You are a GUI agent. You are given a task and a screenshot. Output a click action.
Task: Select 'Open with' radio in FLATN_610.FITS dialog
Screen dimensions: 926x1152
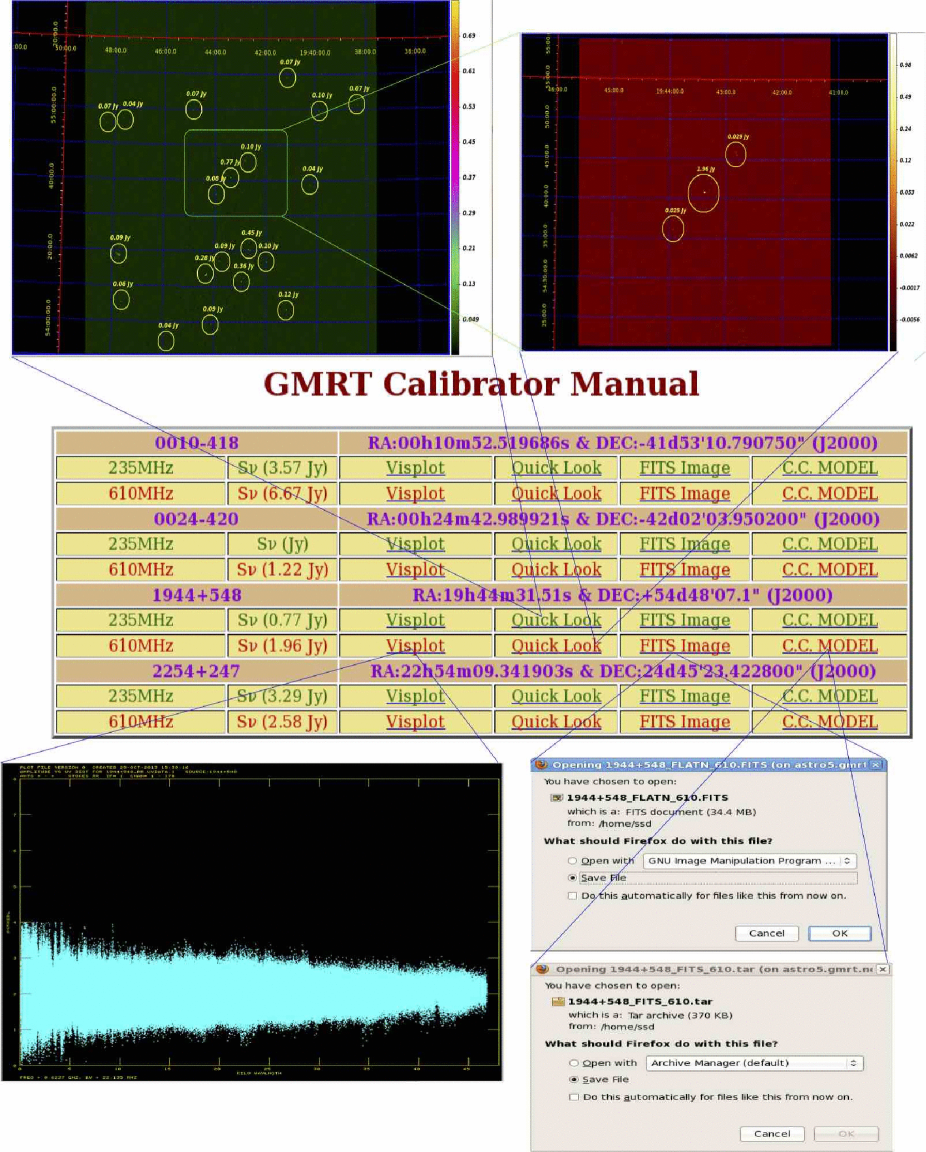[573, 861]
